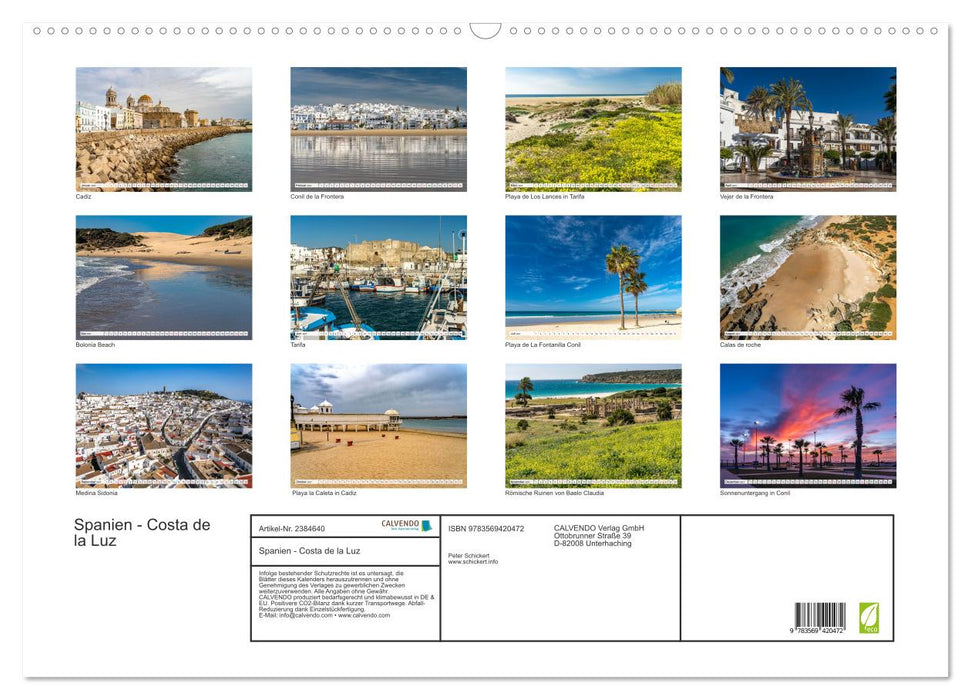Click the D-82008 Unterhaching line
This screenshot has height=700, width=971.
coord(593,543)
